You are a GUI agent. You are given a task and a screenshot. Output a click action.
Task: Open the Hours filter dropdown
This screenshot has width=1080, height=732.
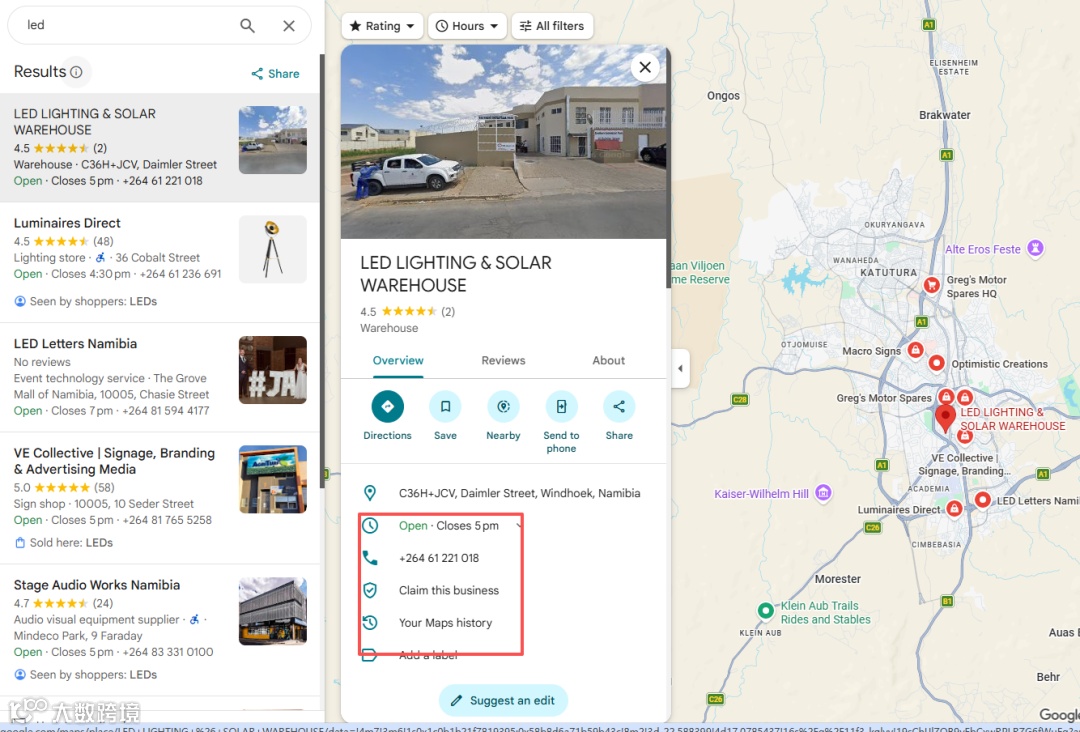click(x=467, y=26)
